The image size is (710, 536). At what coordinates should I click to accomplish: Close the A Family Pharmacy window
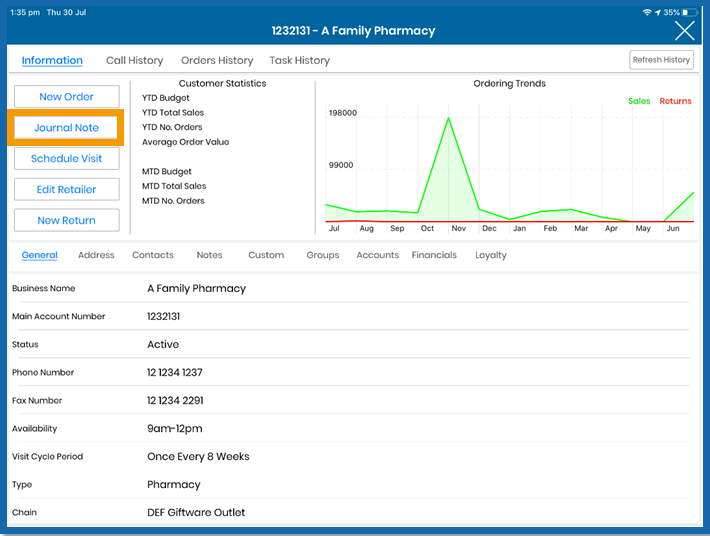684,31
